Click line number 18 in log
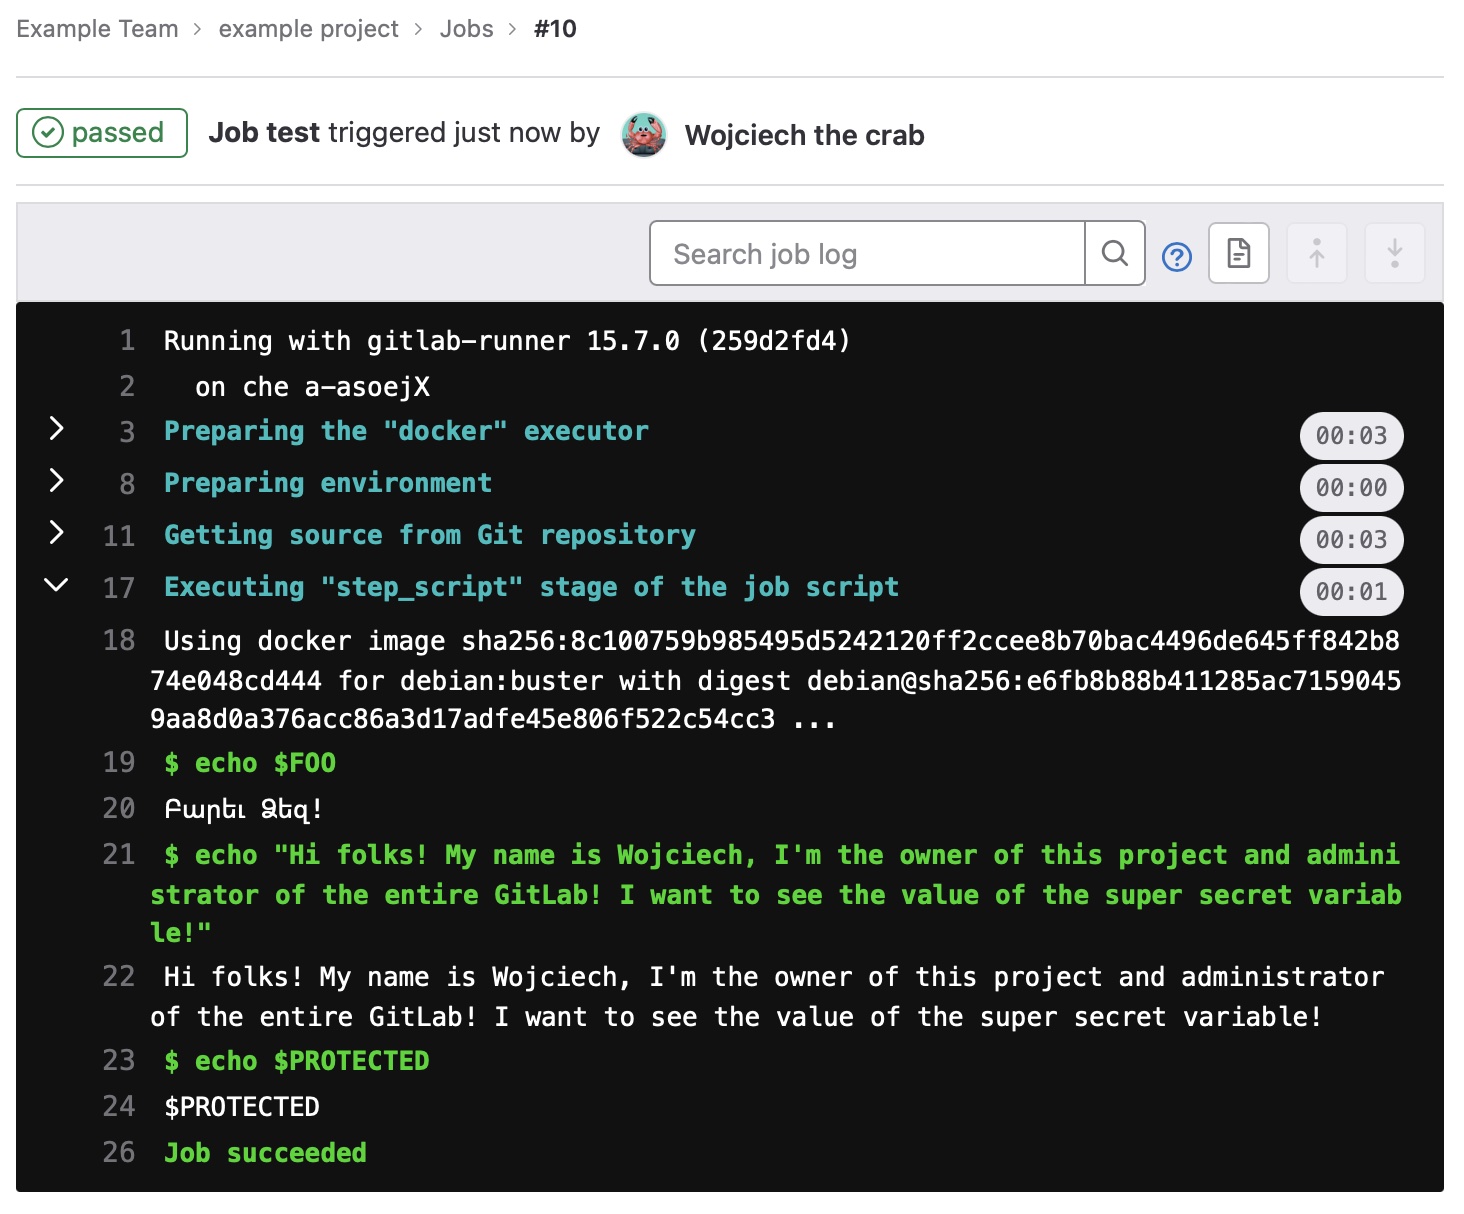1464x1214 pixels. 119,641
